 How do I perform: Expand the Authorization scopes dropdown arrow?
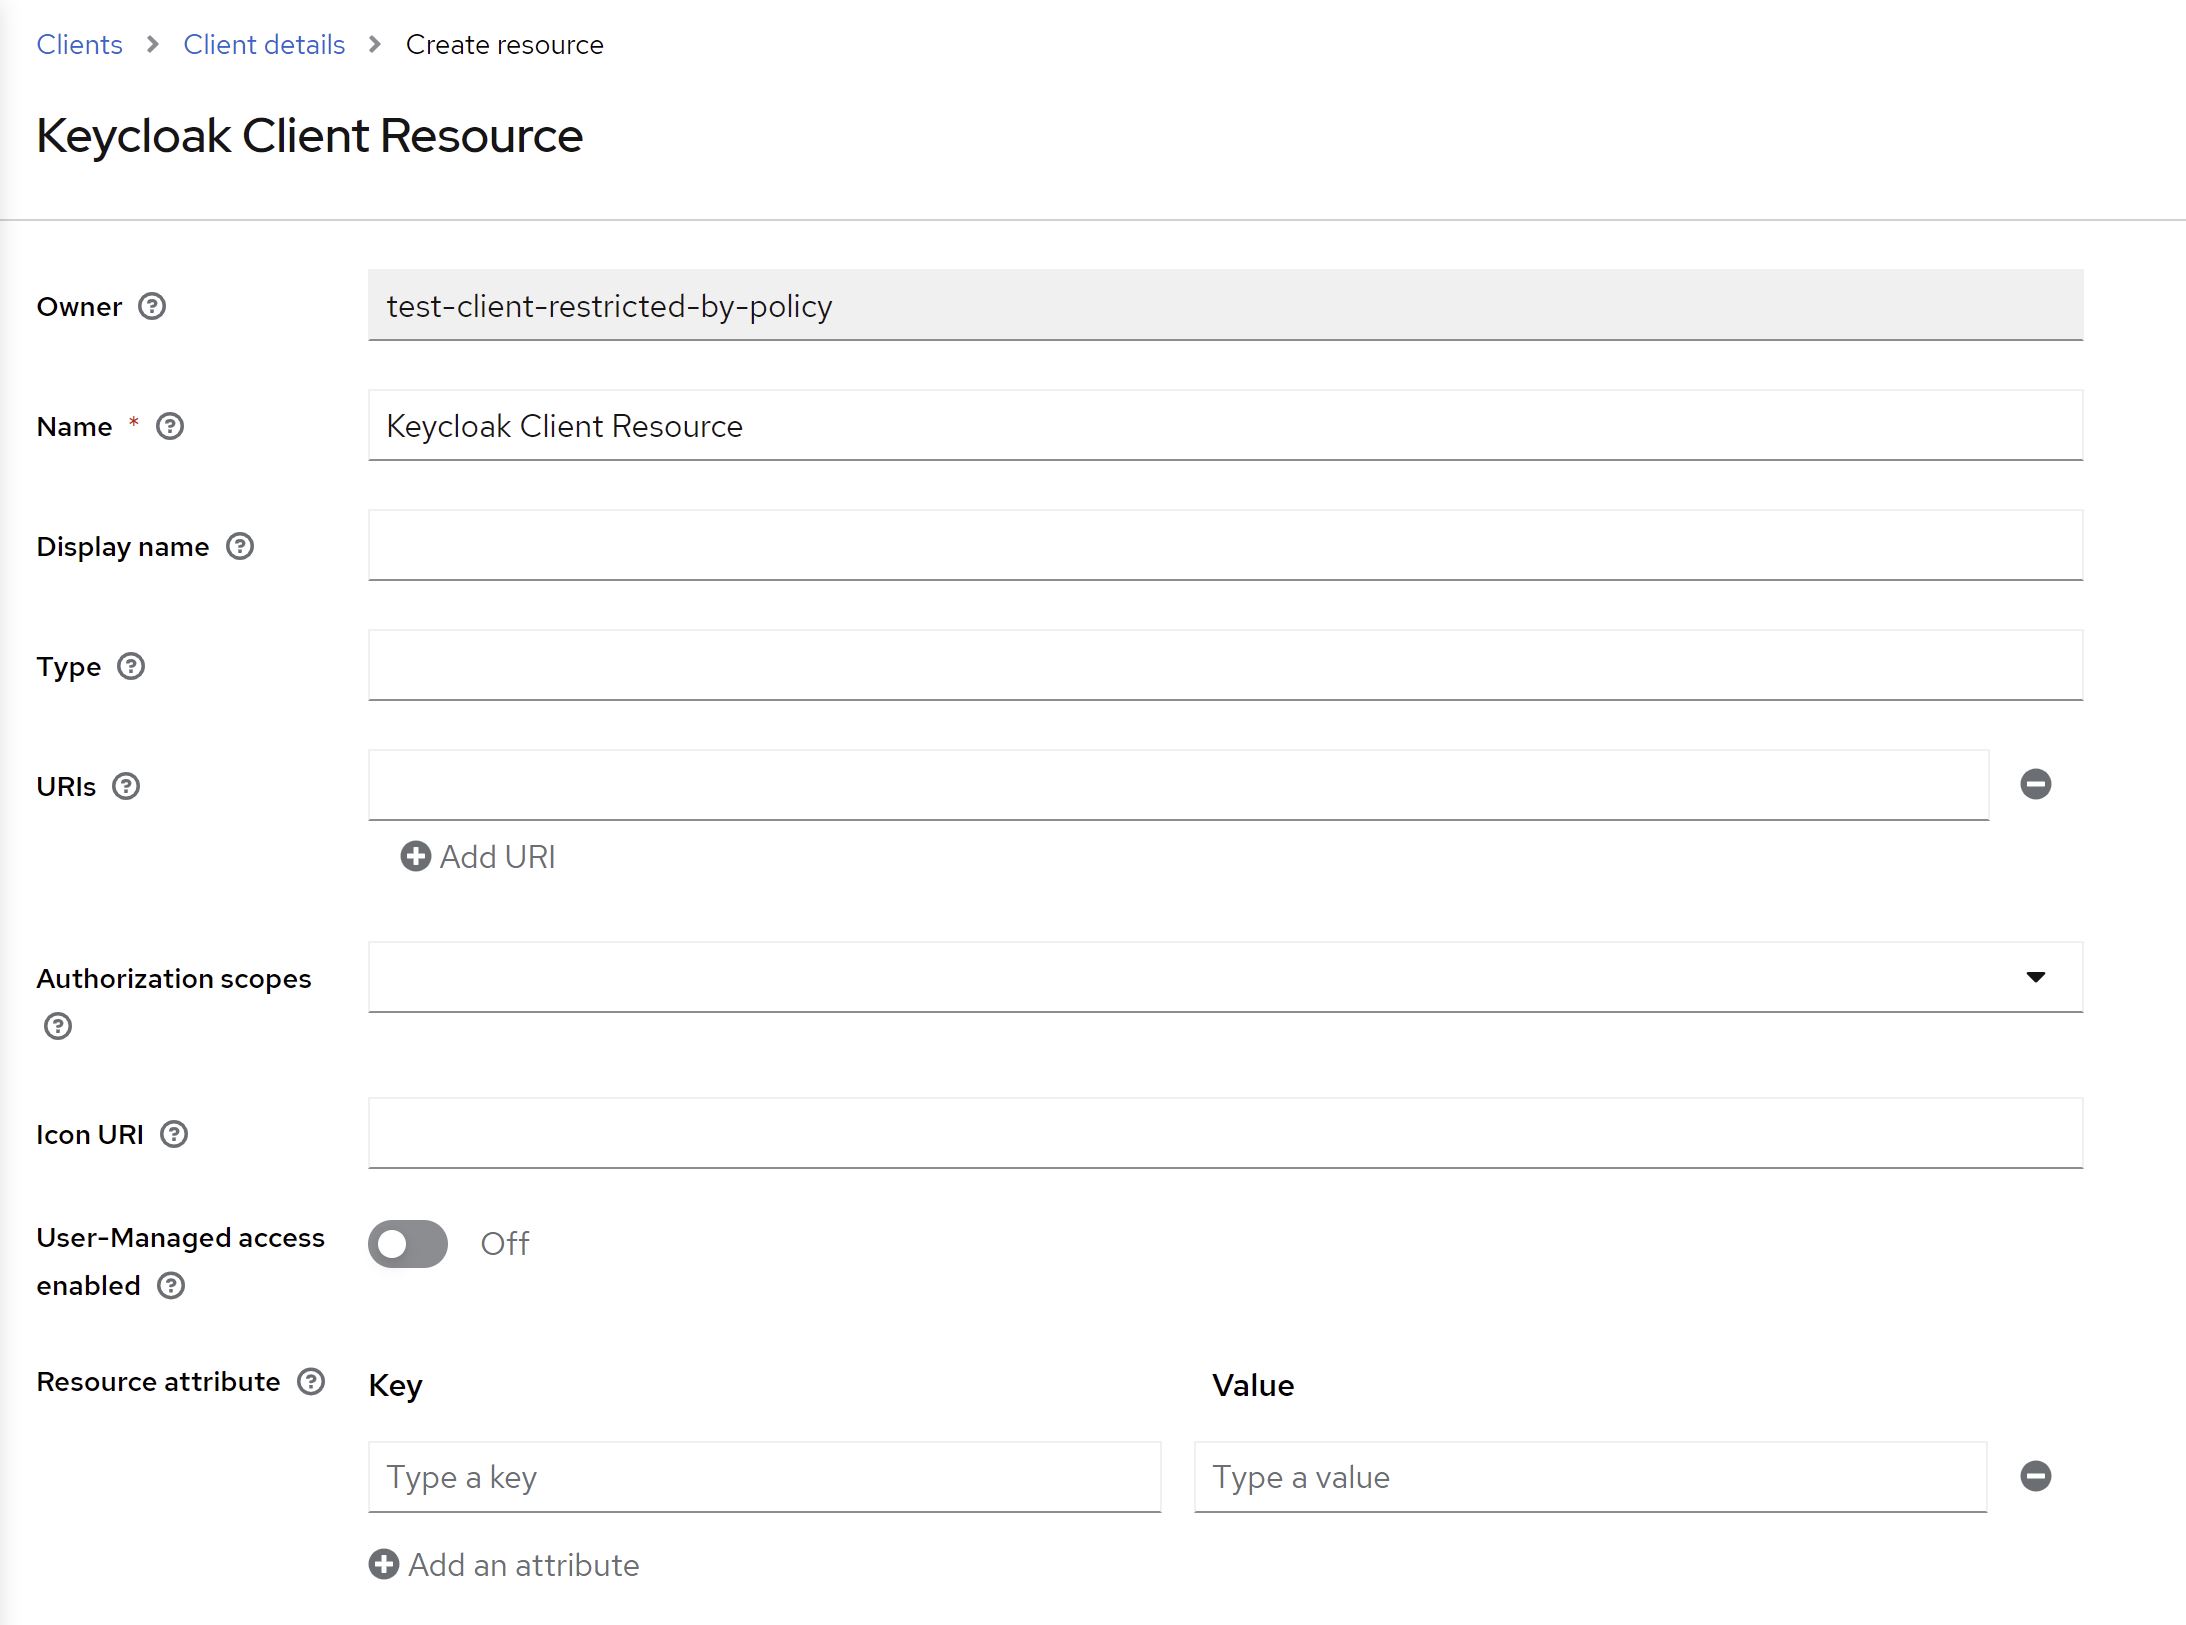(x=2035, y=977)
